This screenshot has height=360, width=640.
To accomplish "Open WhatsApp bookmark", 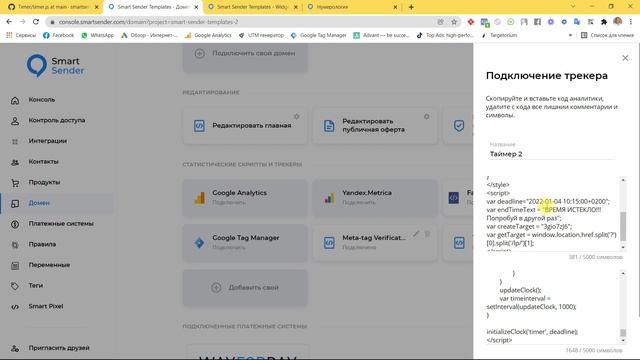I will click(98, 36).
